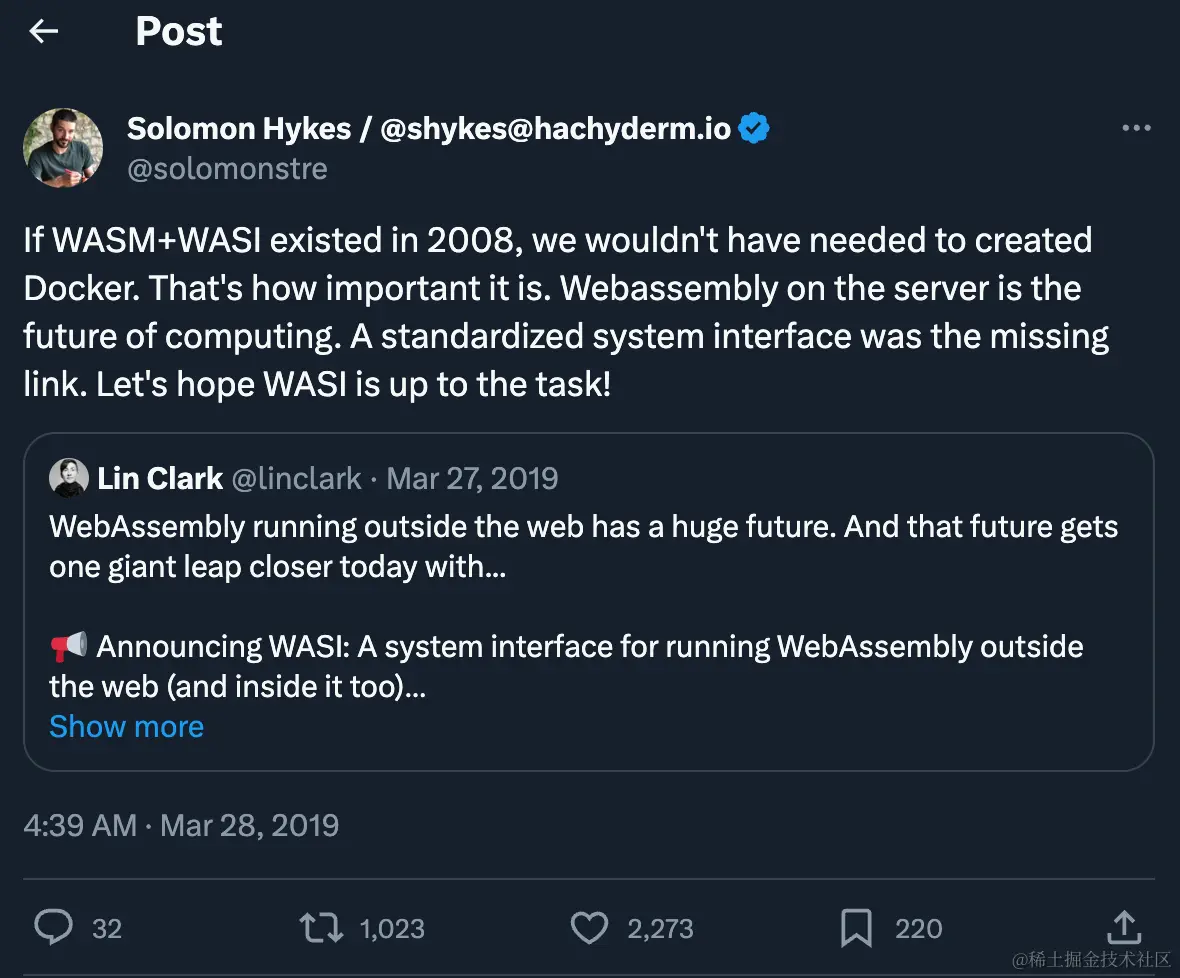
Task: Click the @solomonstre handle
Action: pos(227,168)
